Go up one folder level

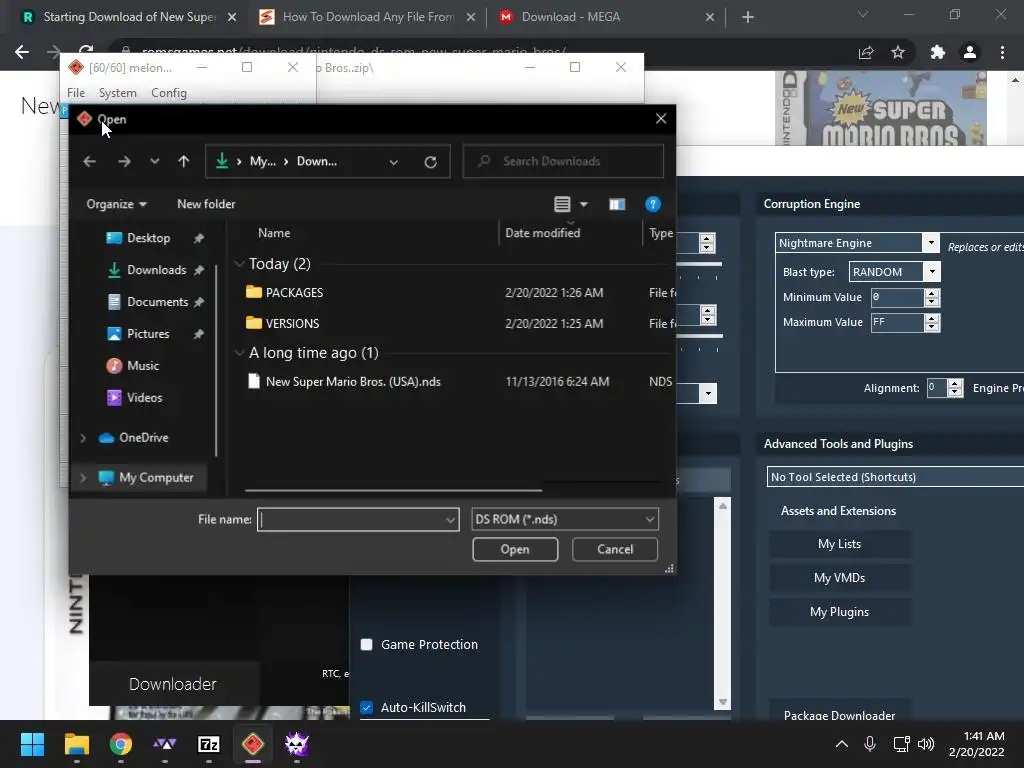[184, 161]
